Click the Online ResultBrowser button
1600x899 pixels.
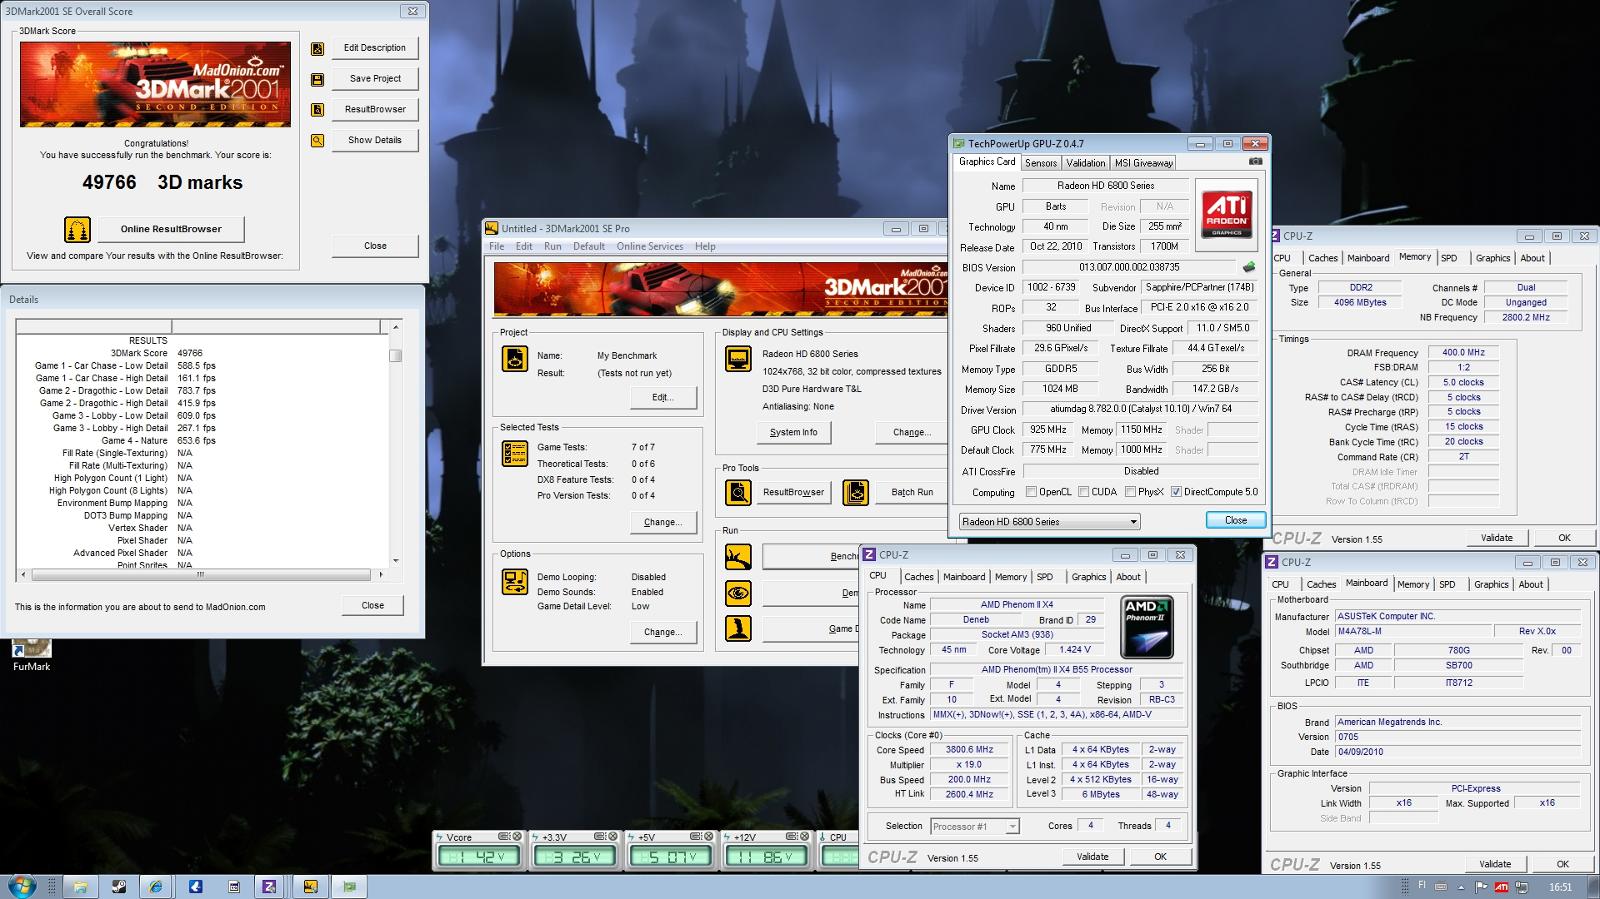(x=171, y=229)
